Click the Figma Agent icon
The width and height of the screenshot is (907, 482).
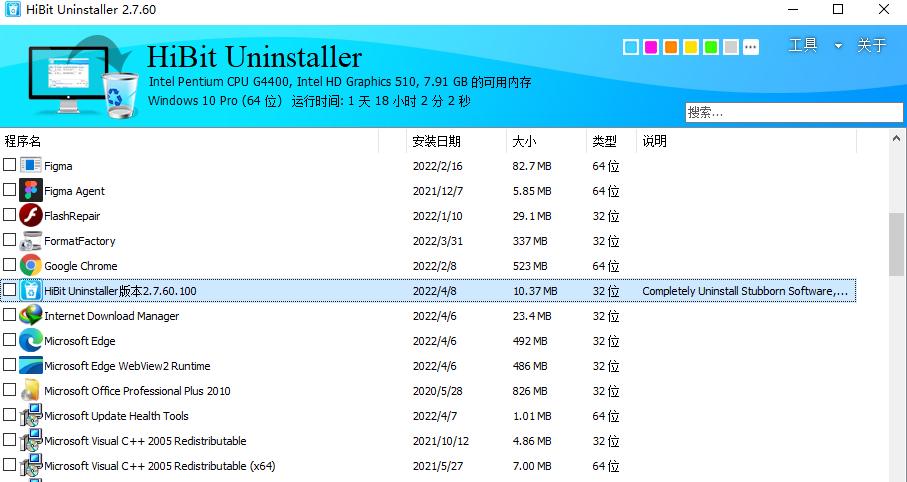(31, 190)
